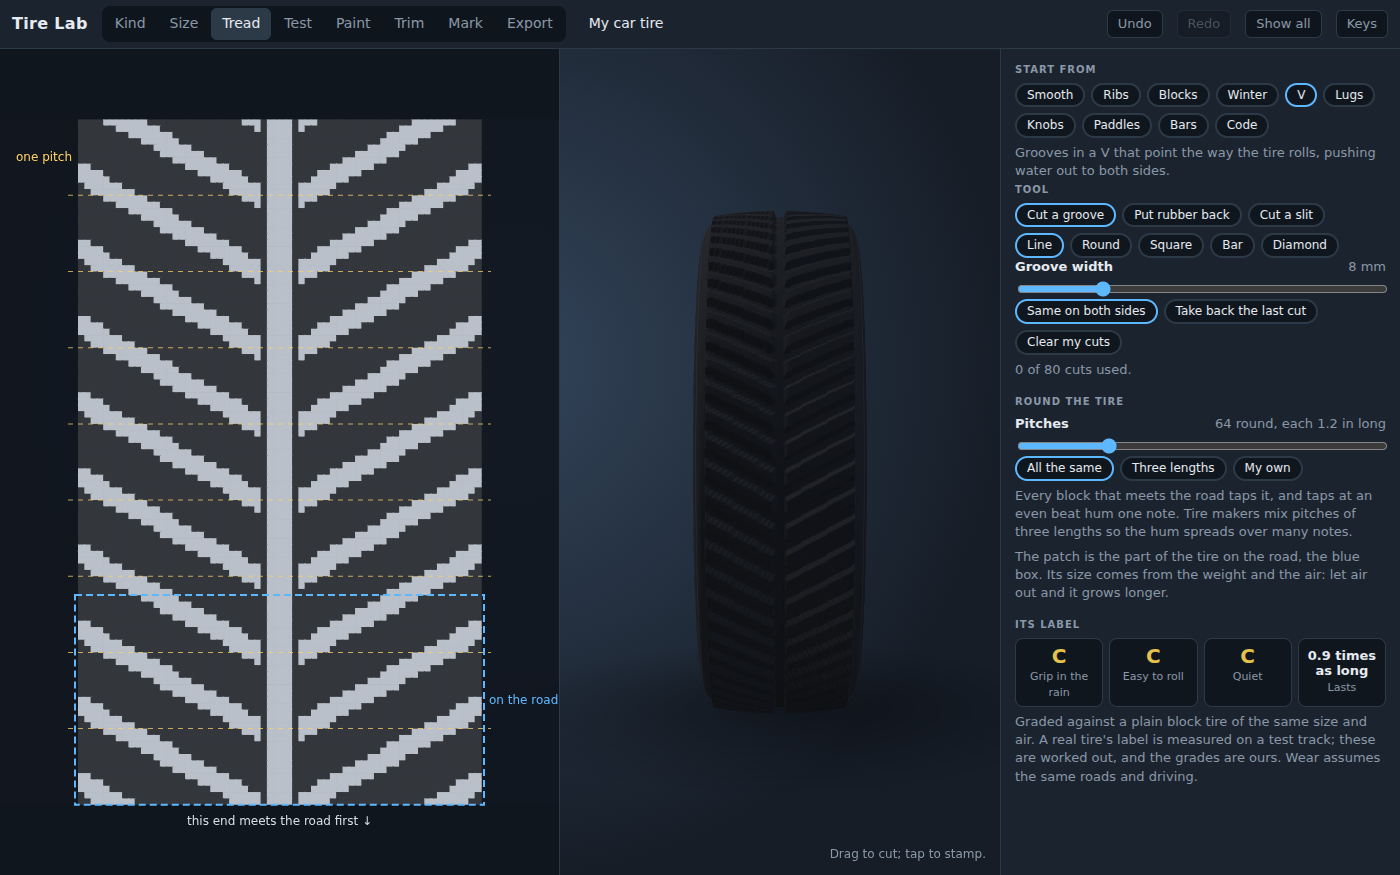Open the Export tab
Screen dimensions: 1400x875
pyautogui.click(x=529, y=23)
